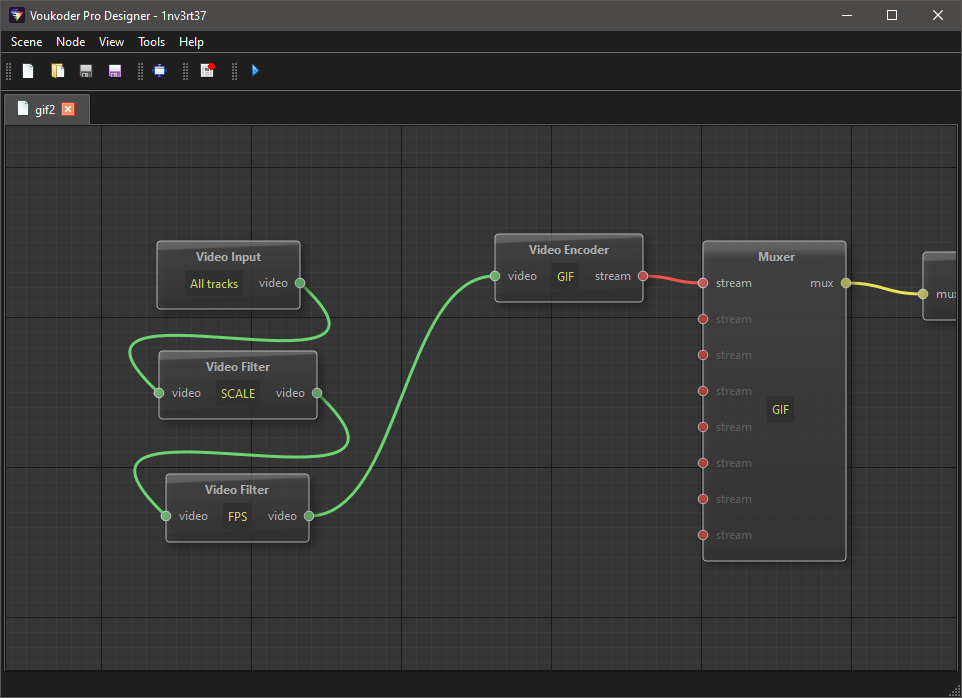Screen dimensions: 962x698
Task: Select the FPS Video Filter node title
Action: click(237, 489)
